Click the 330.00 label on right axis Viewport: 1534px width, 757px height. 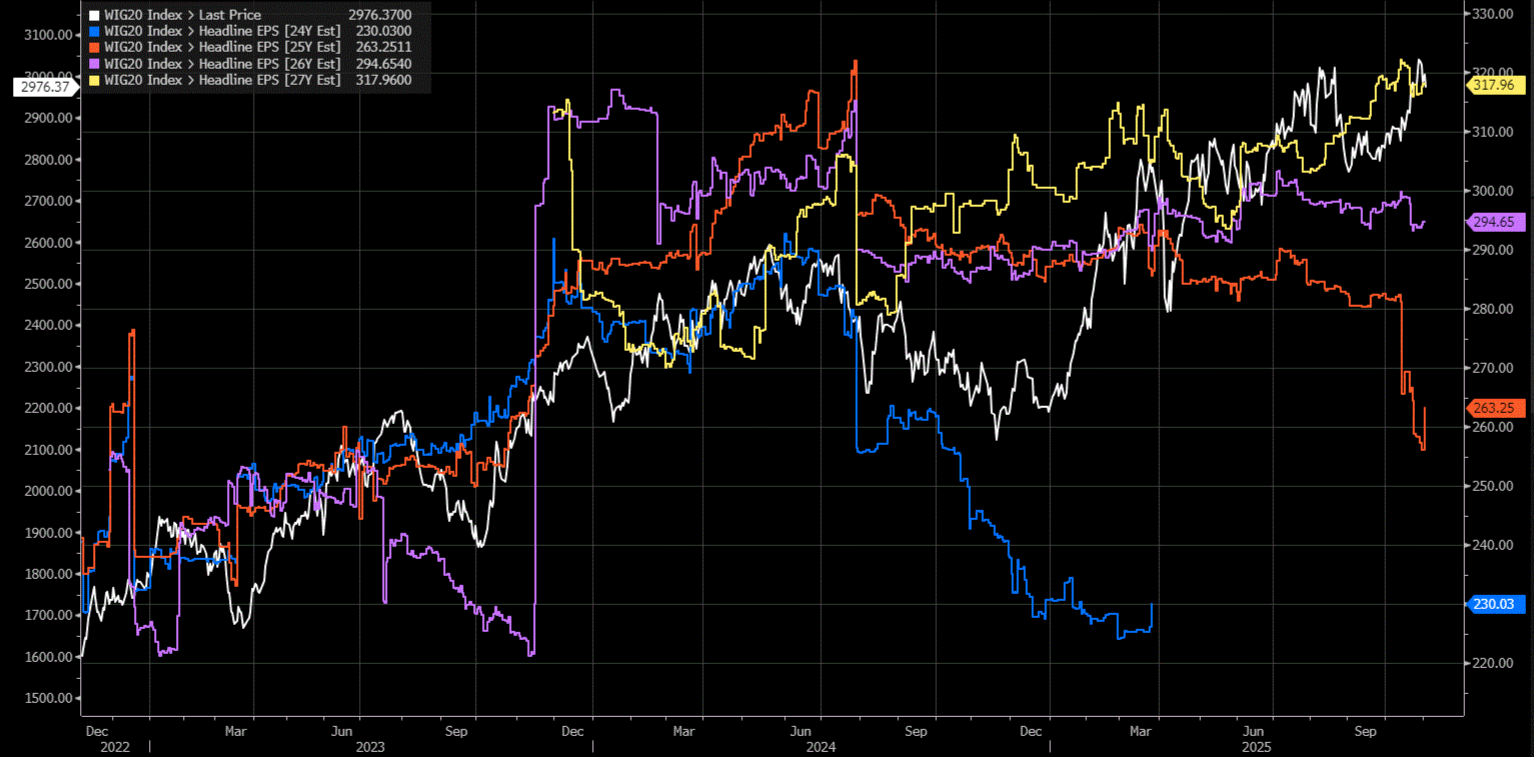coord(1497,14)
